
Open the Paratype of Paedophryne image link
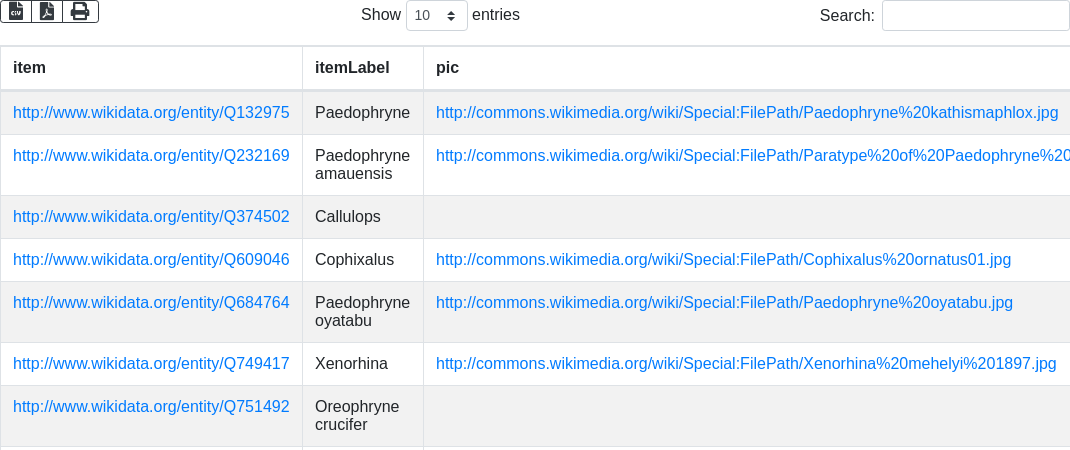coord(752,156)
